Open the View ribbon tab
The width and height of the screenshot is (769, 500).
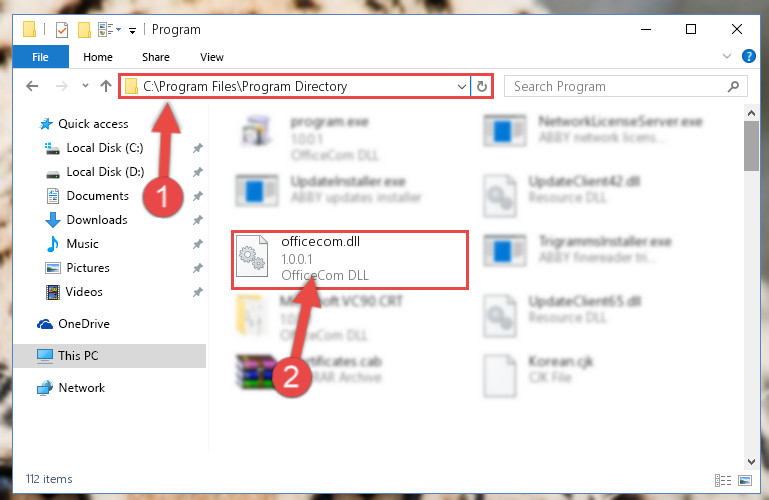point(212,57)
